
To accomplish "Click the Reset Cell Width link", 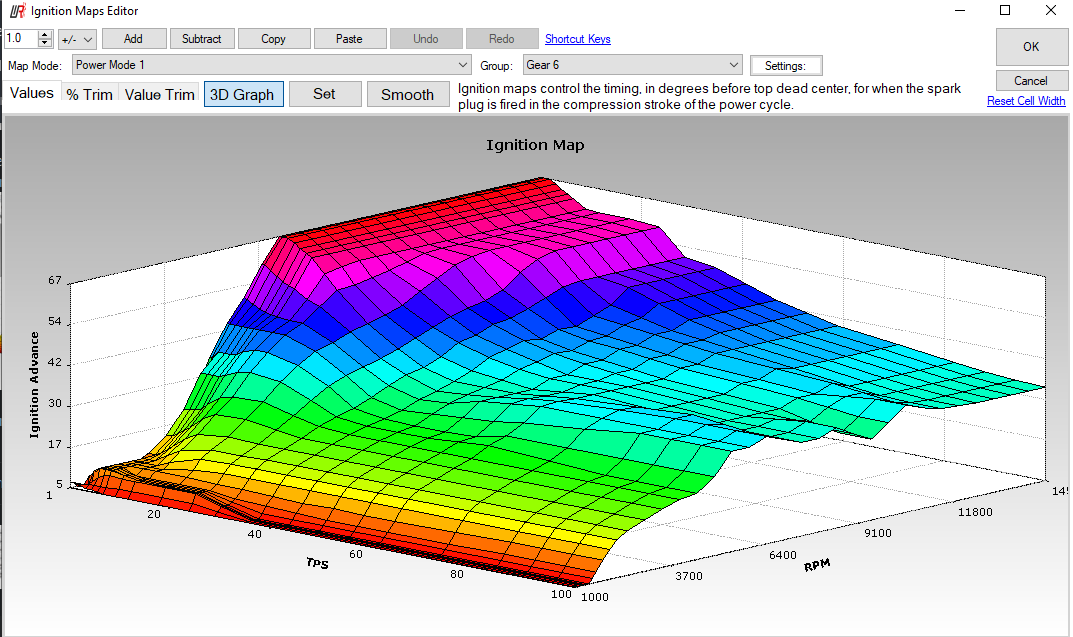I will coord(1026,101).
